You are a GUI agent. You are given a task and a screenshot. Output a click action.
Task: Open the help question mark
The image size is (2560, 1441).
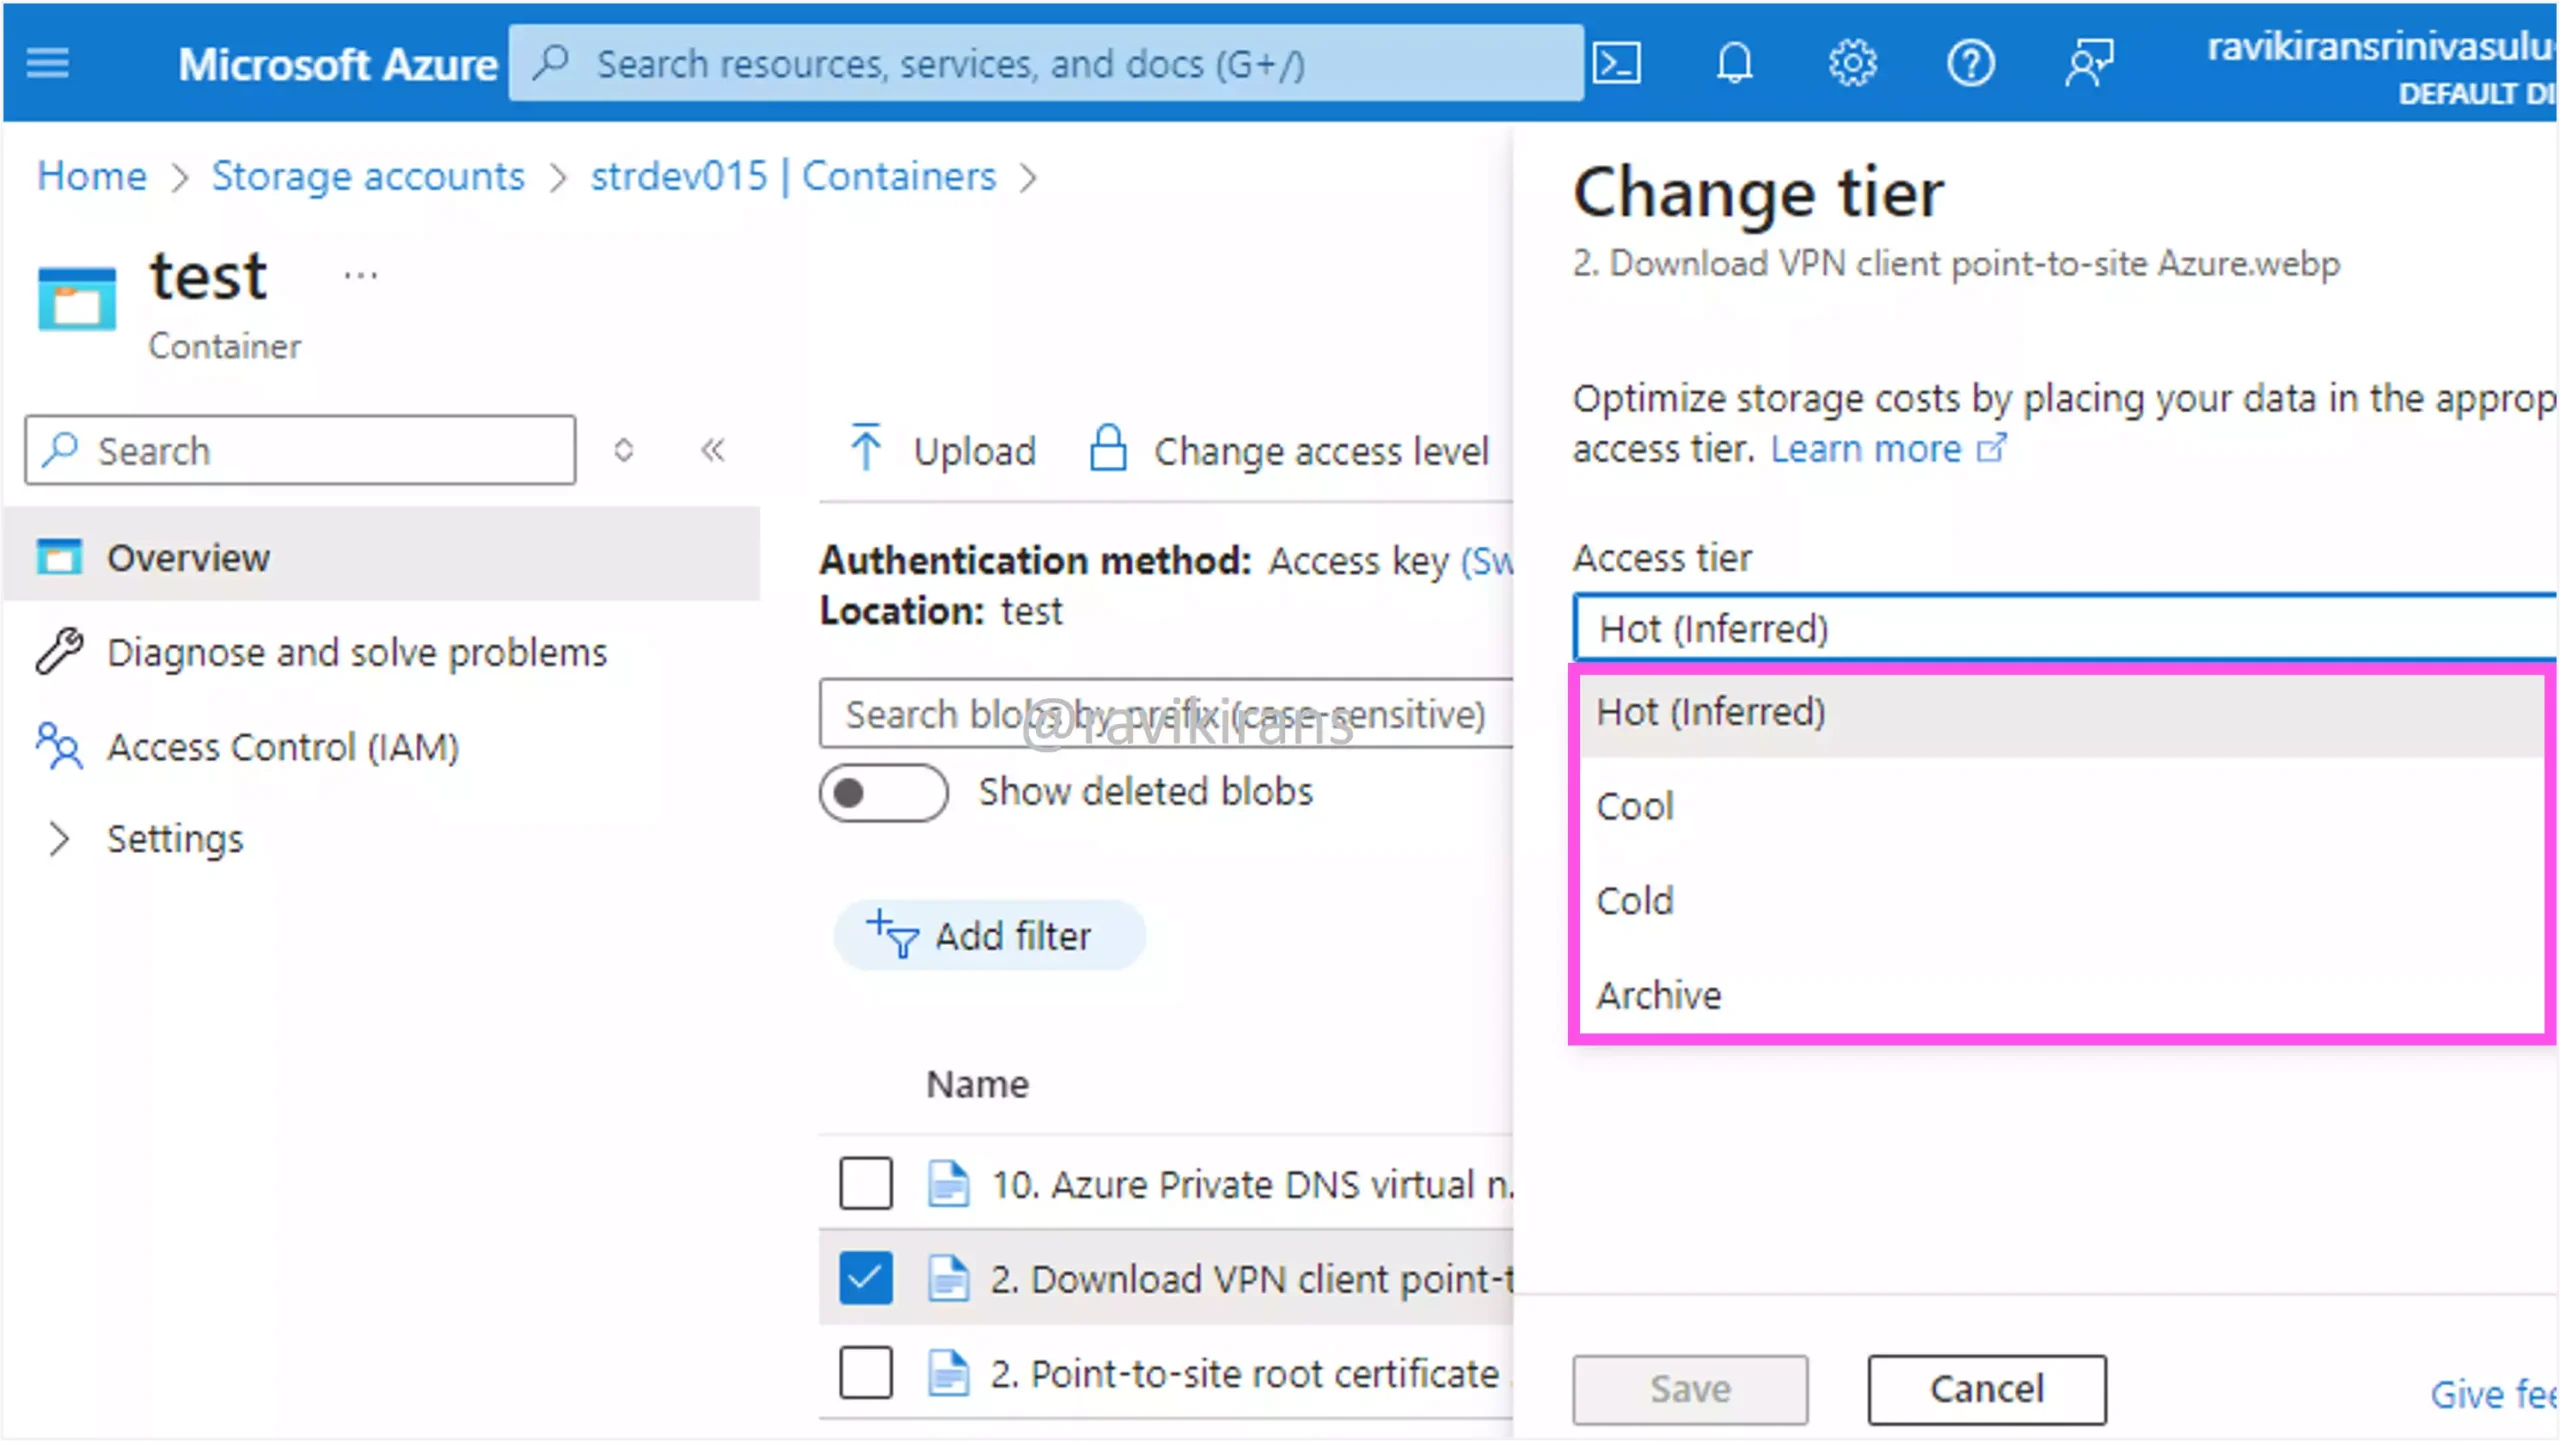click(x=1970, y=64)
